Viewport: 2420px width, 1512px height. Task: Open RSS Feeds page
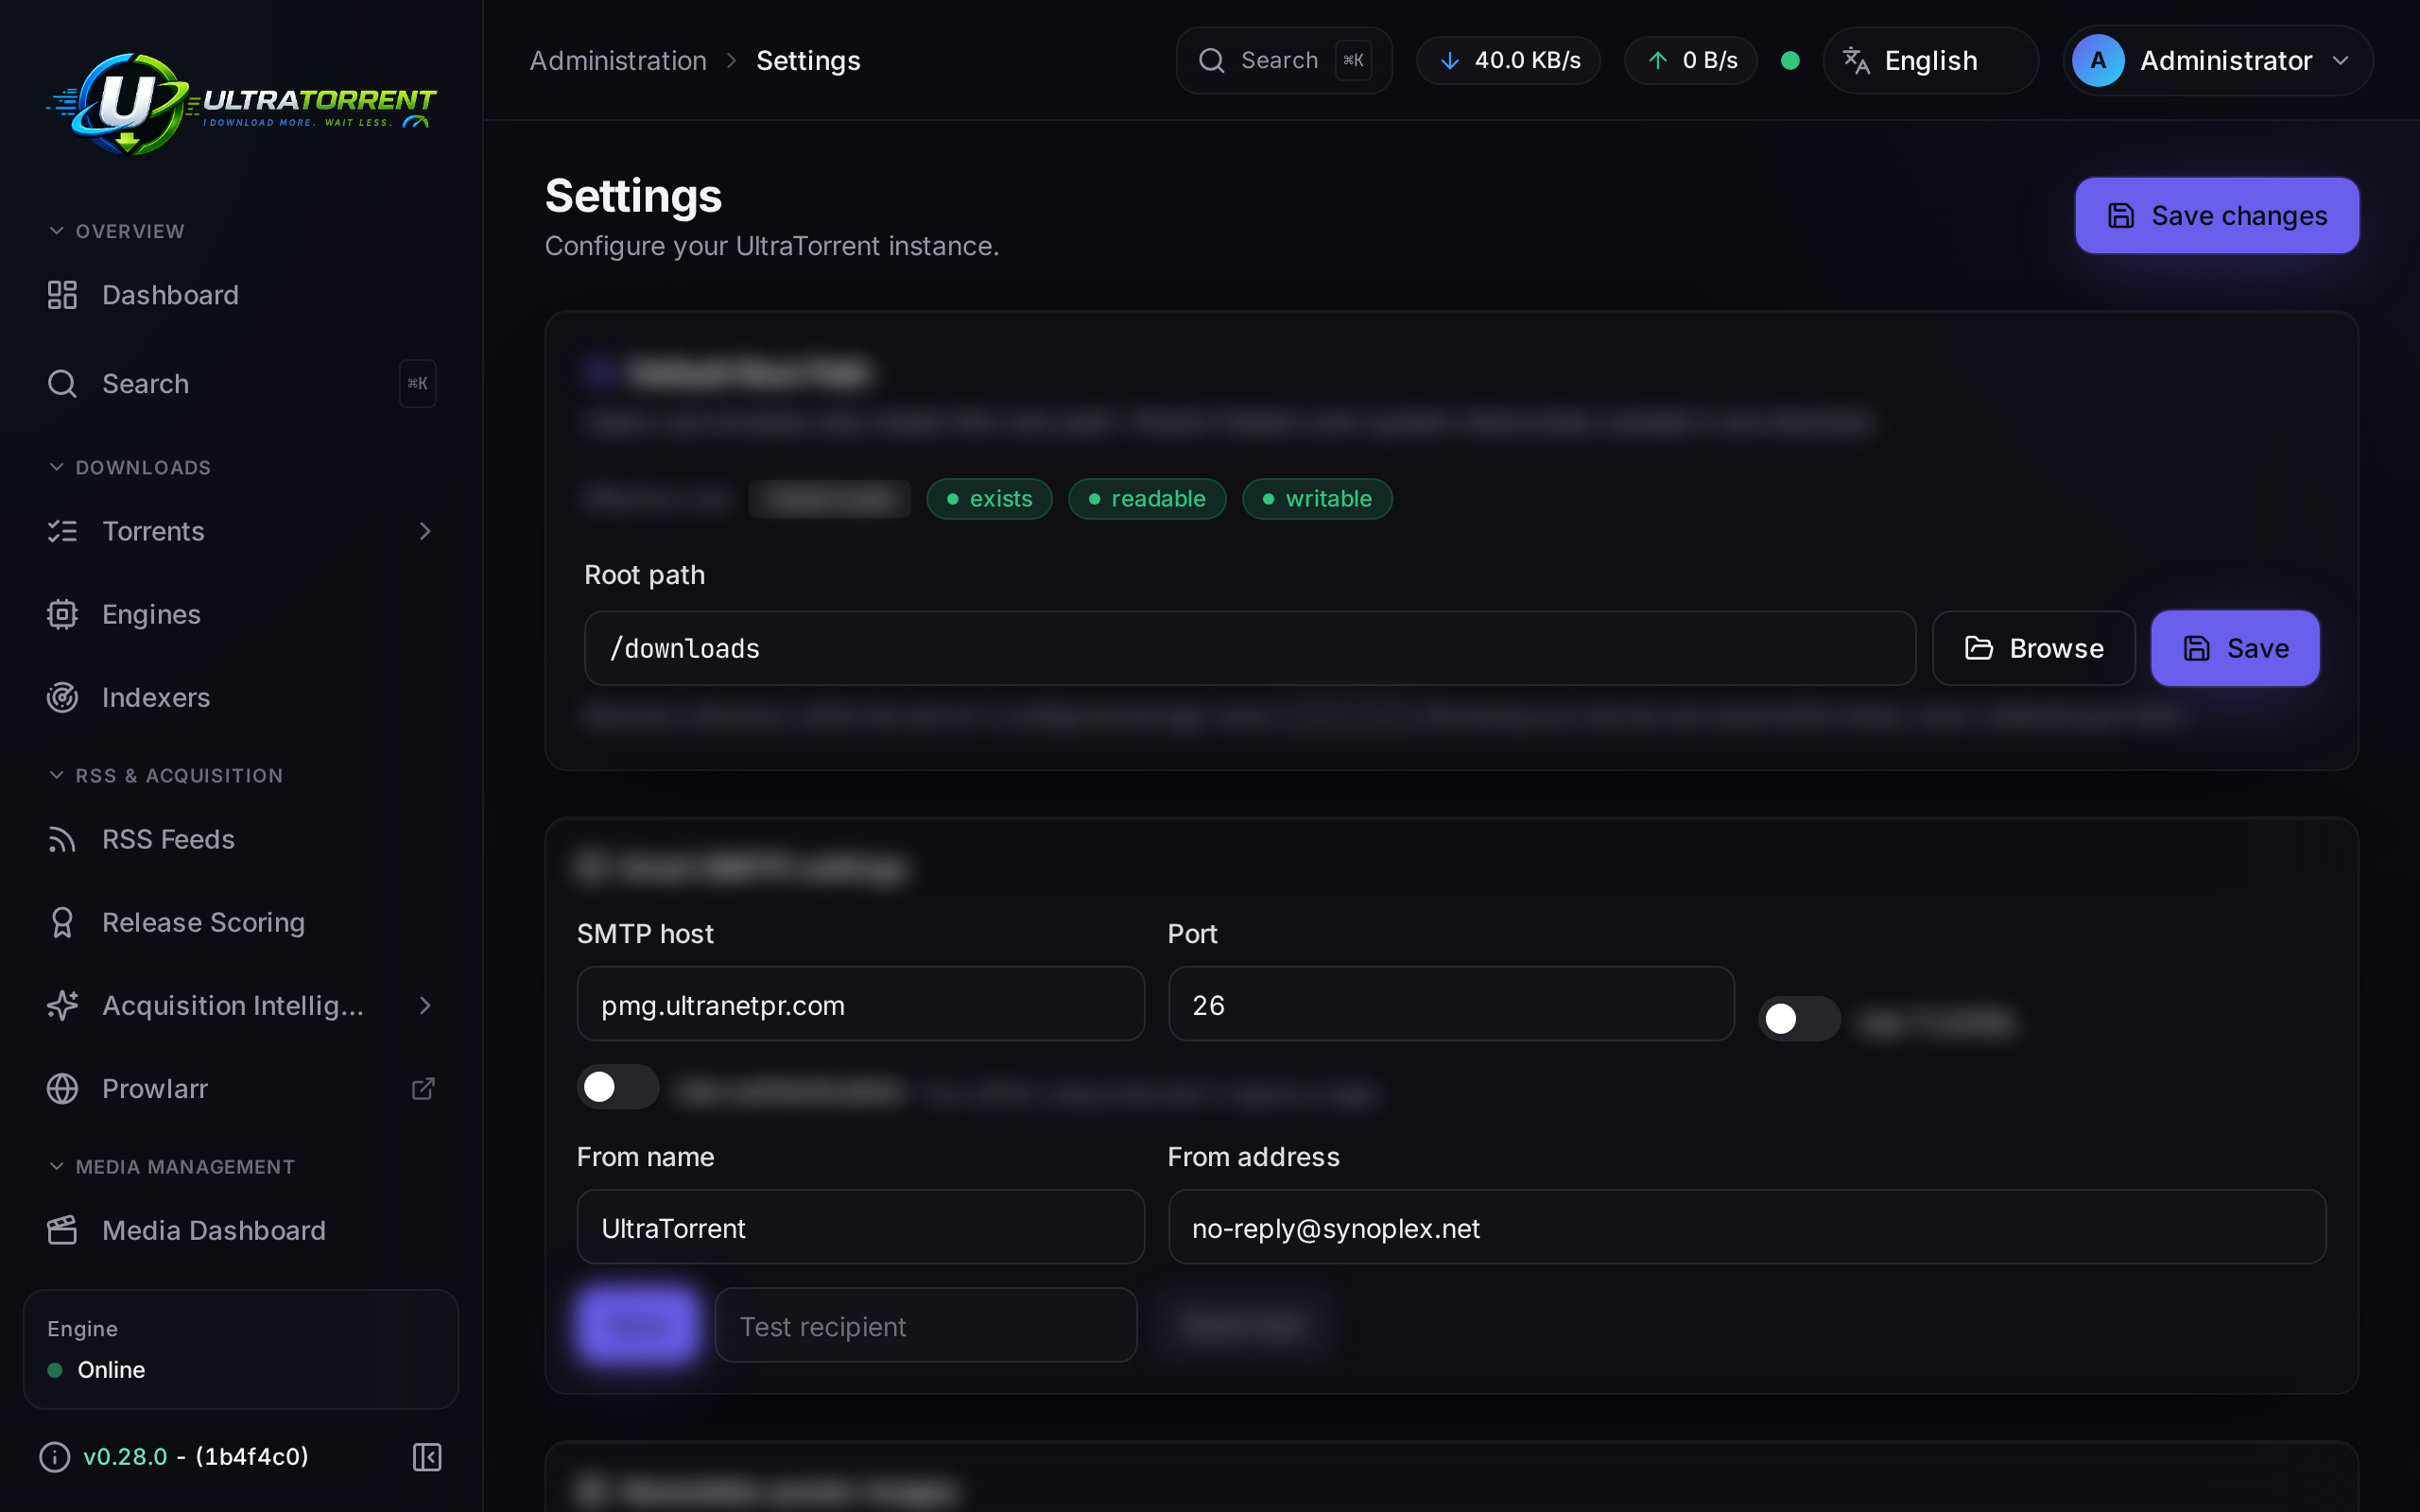pyautogui.click(x=240, y=839)
